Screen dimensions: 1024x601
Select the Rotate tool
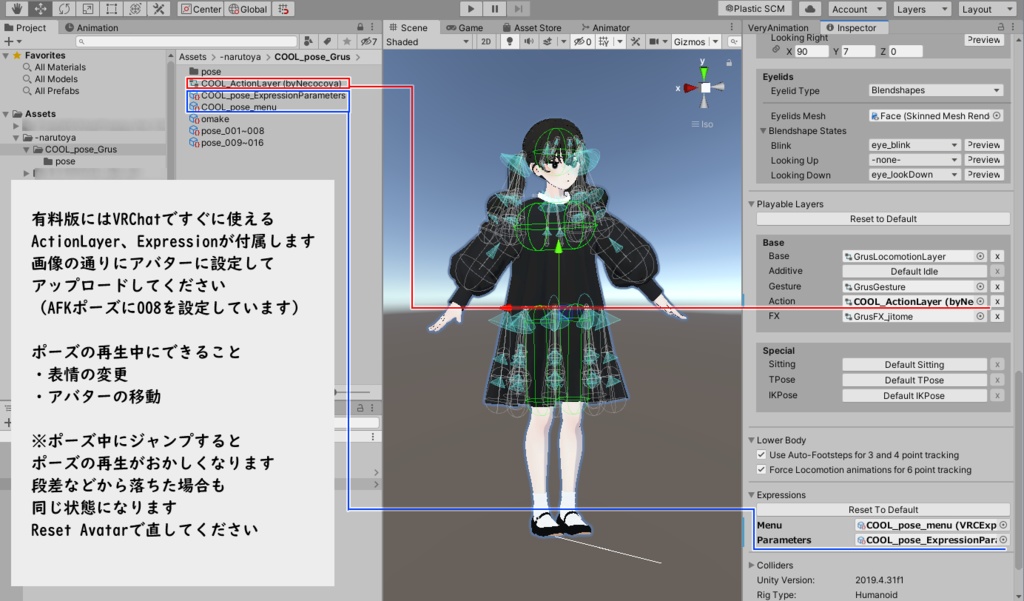tap(64, 8)
